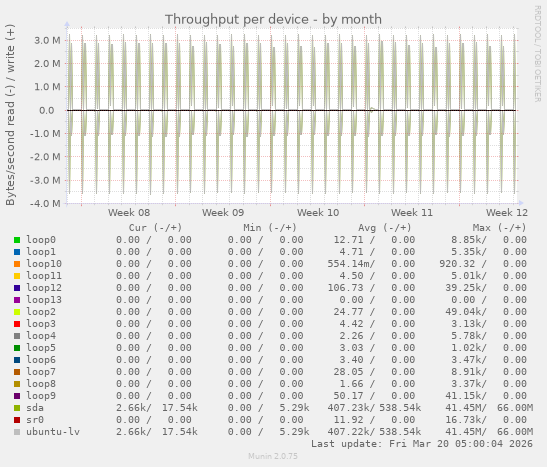
Task: Select the loop8 legend label
Action: [41, 384]
